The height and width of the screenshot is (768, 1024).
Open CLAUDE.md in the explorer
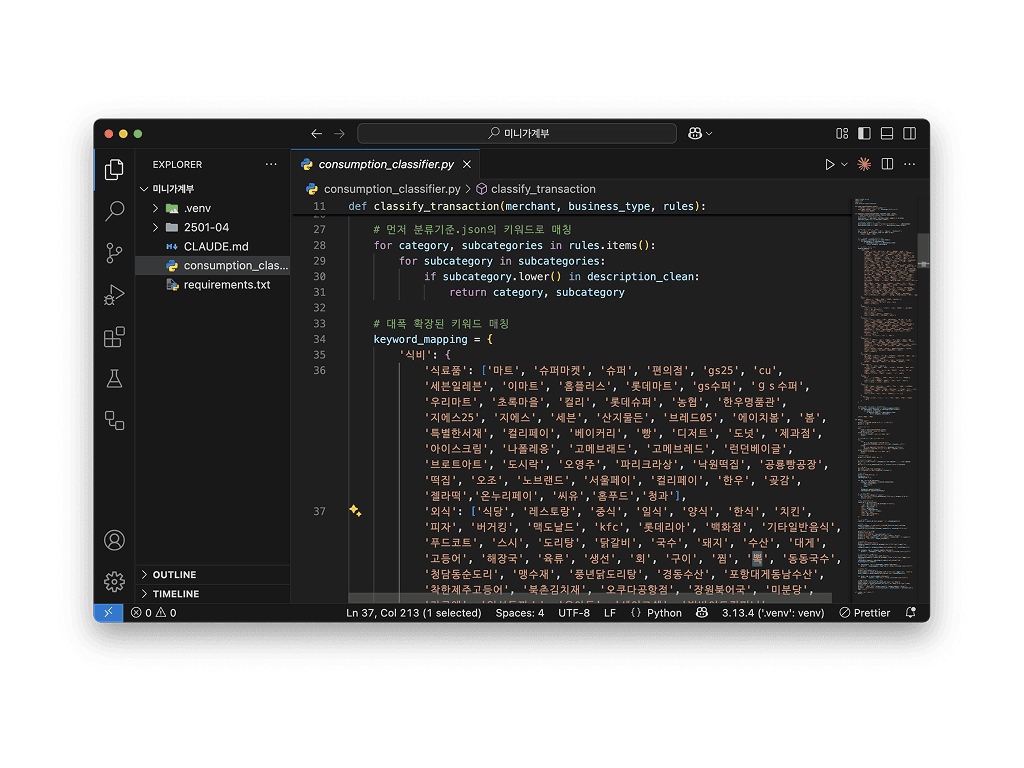click(215, 246)
